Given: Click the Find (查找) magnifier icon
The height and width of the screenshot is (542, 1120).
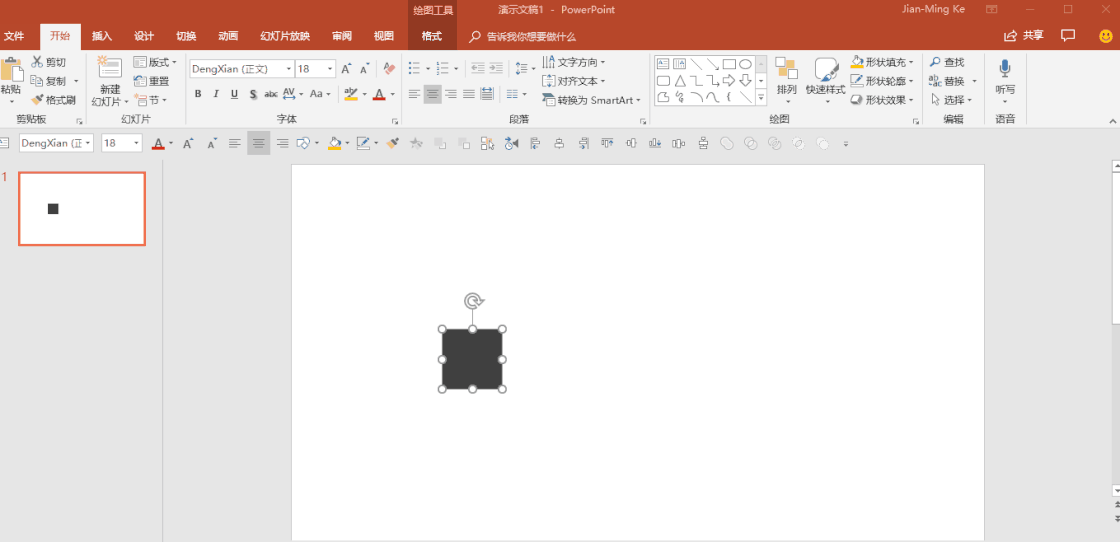Looking at the screenshot, I should [935, 62].
